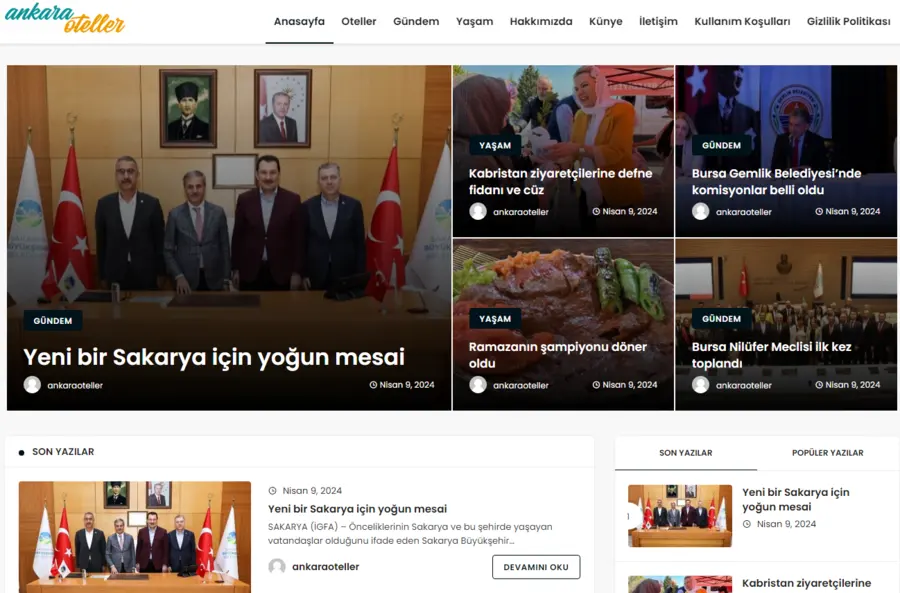The width and height of the screenshot is (900, 593).
Task: Click GÜNDEM tag on the Sakarya hero story
Action: [53, 321]
